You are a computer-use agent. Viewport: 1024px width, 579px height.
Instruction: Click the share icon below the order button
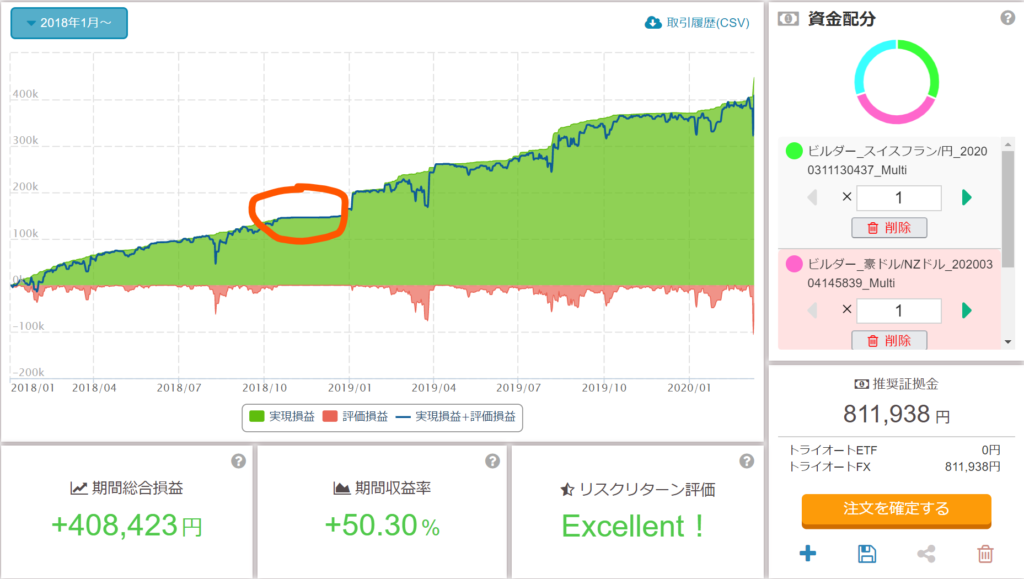926,553
